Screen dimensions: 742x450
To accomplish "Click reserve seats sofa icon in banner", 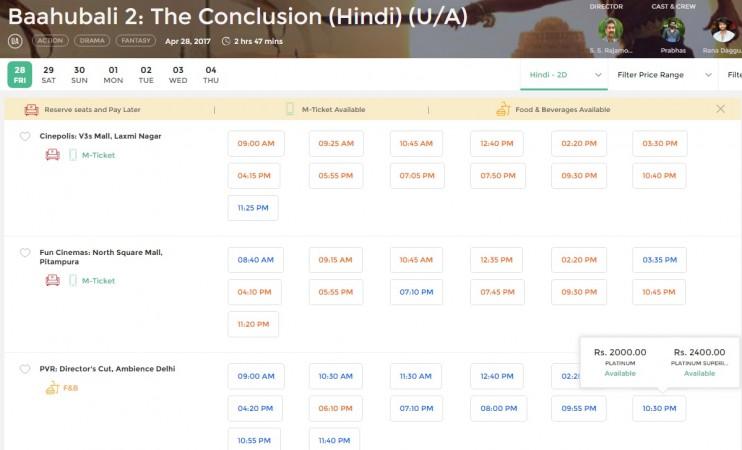I will click(32, 109).
